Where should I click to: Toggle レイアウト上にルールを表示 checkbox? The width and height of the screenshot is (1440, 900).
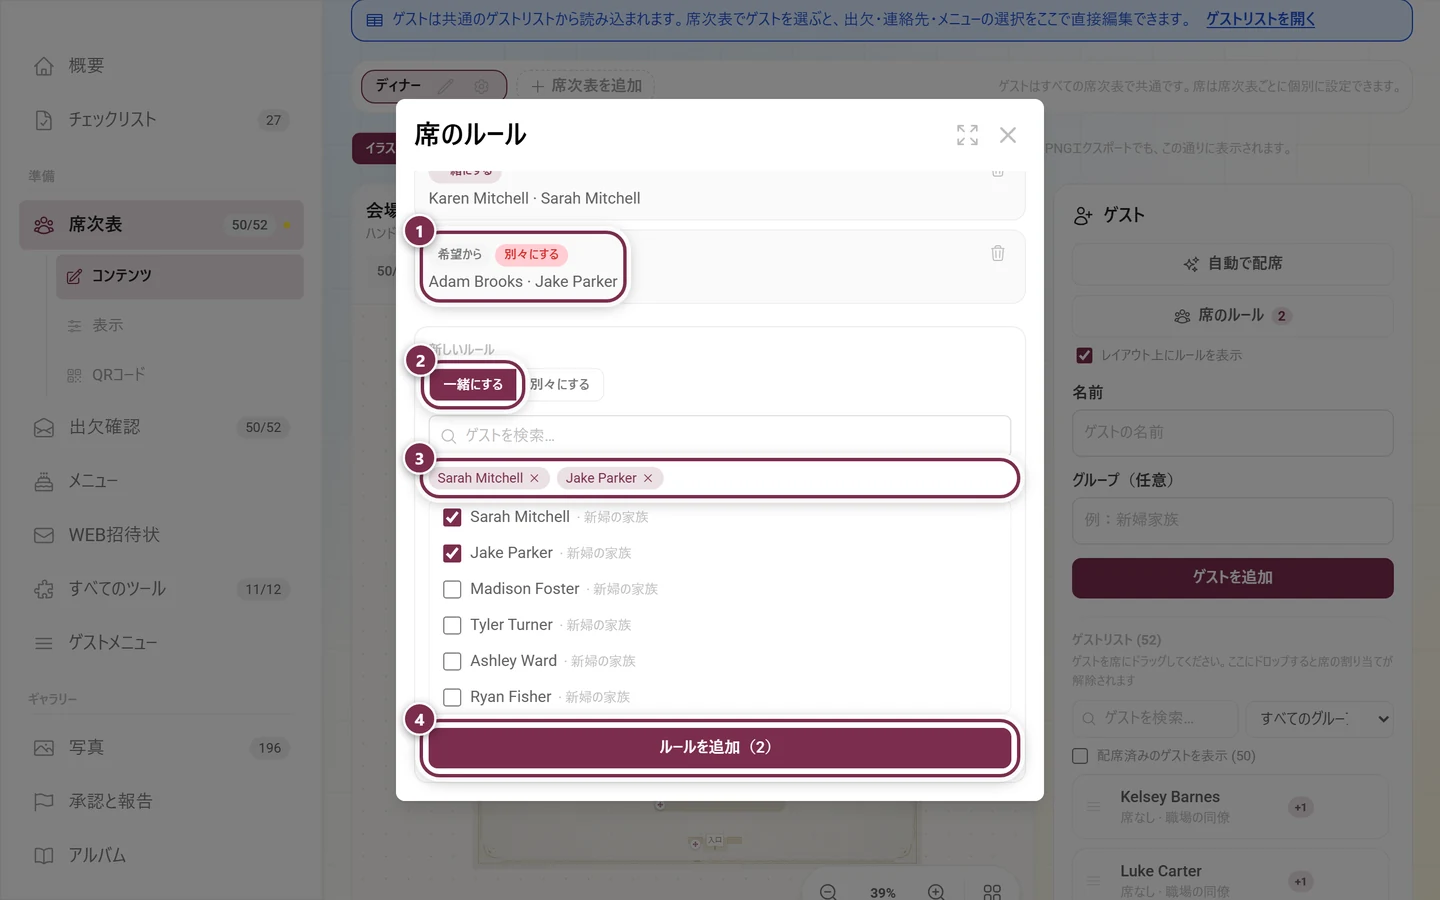coord(1084,355)
